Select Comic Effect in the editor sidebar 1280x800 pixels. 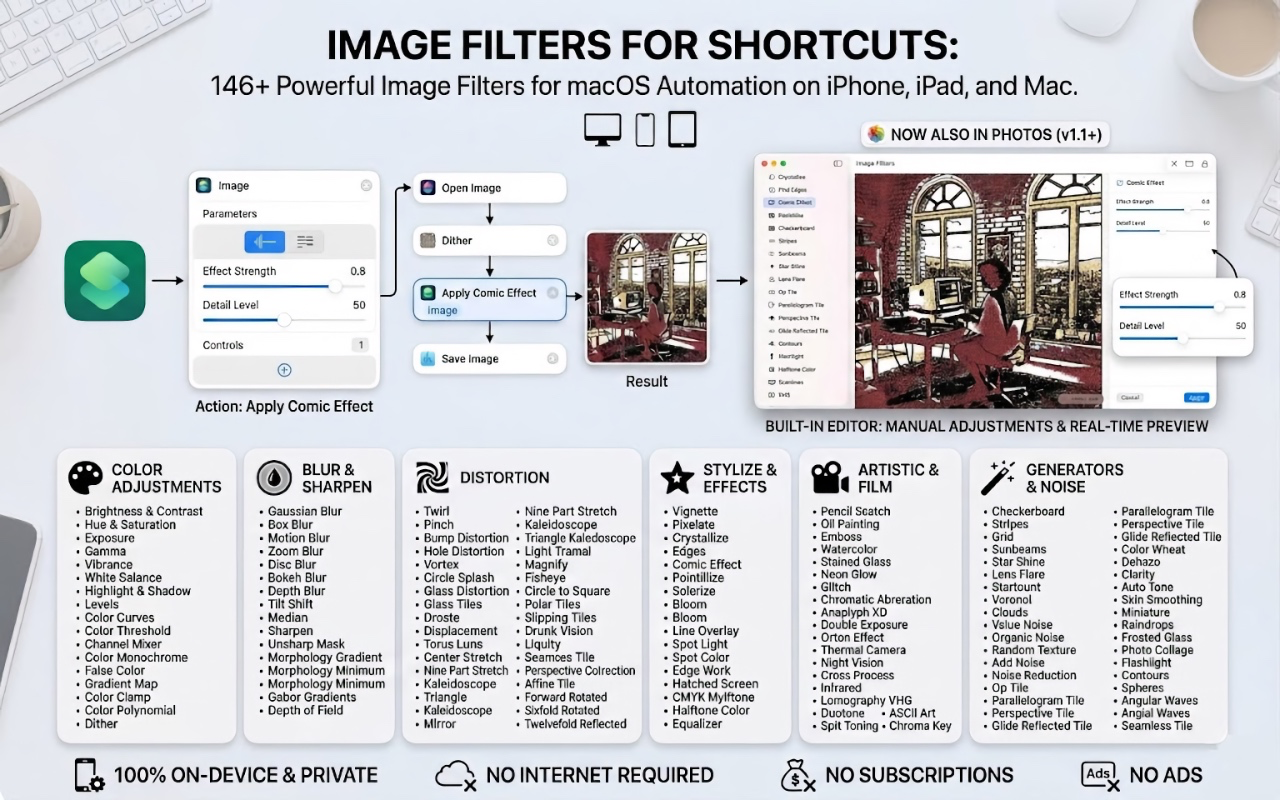(790, 202)
